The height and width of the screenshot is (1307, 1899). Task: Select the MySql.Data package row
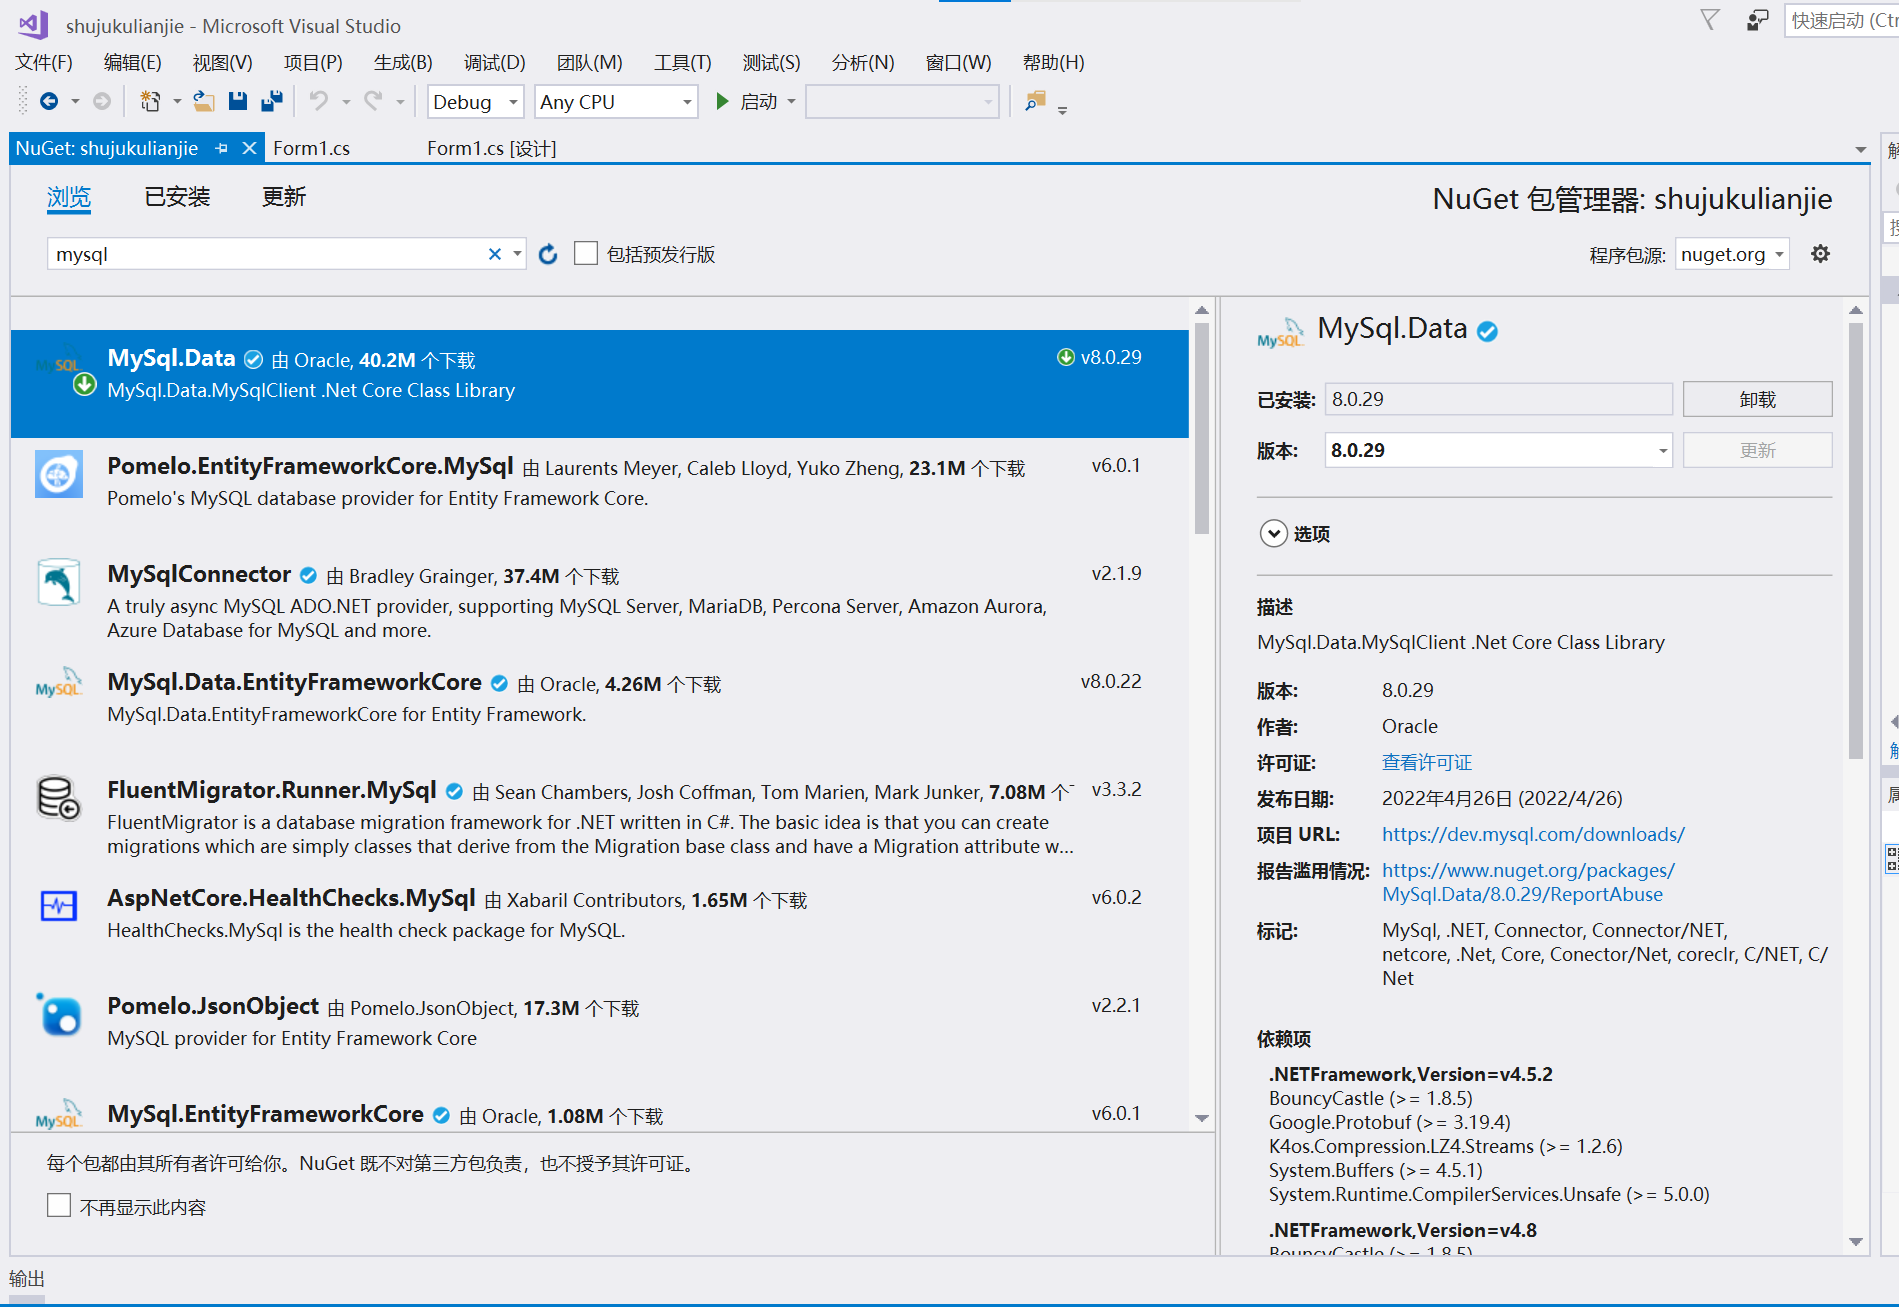(599, 384)
